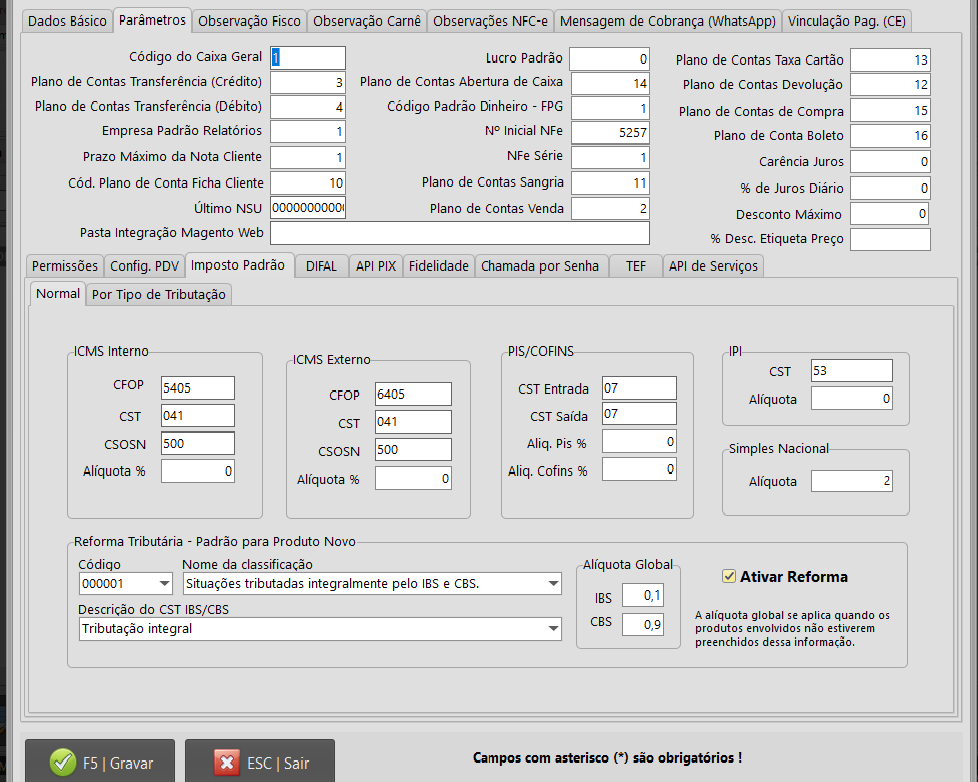Click the F5 | Gravar button
The image size is (978, 782).
coord(100,762)
